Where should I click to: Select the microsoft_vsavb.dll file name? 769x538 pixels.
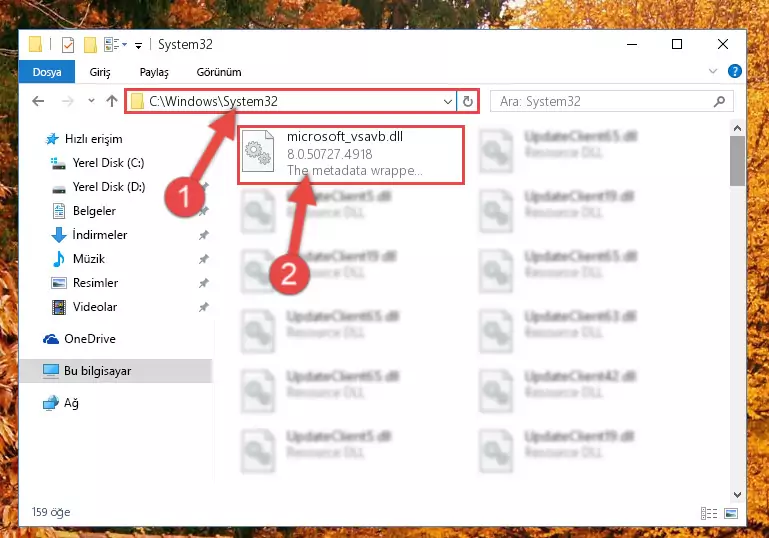click(x=345, y=137)
